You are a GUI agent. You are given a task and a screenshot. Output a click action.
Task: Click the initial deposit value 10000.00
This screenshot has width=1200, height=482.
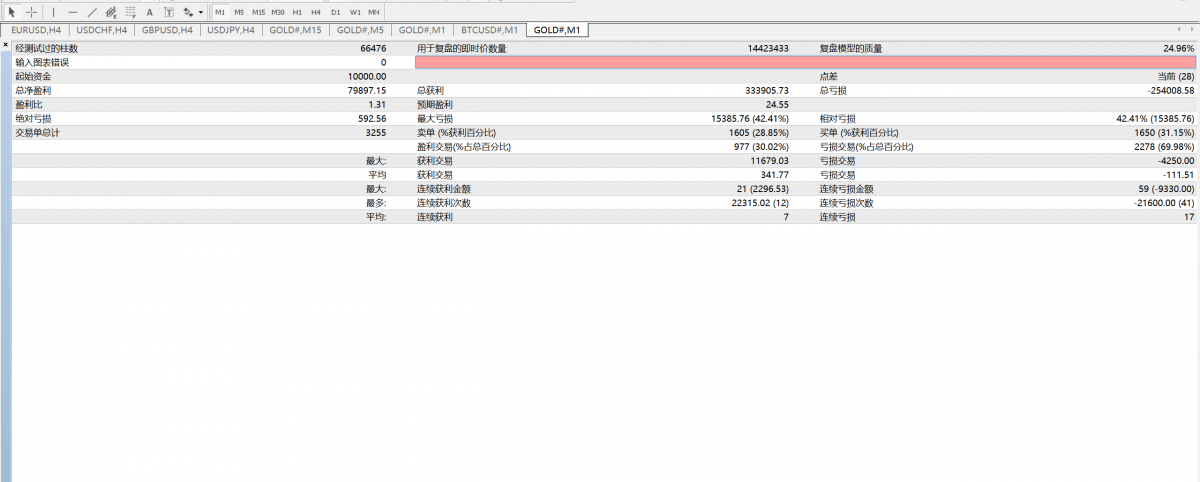pos(367,76)
